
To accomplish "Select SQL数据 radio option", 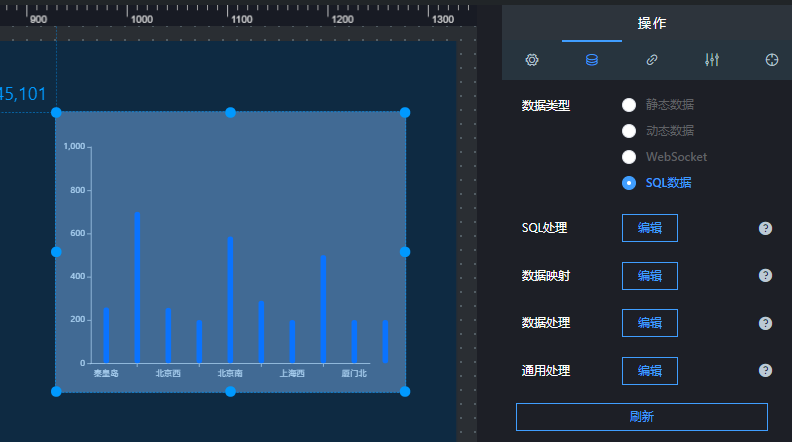I will (629, 183).
